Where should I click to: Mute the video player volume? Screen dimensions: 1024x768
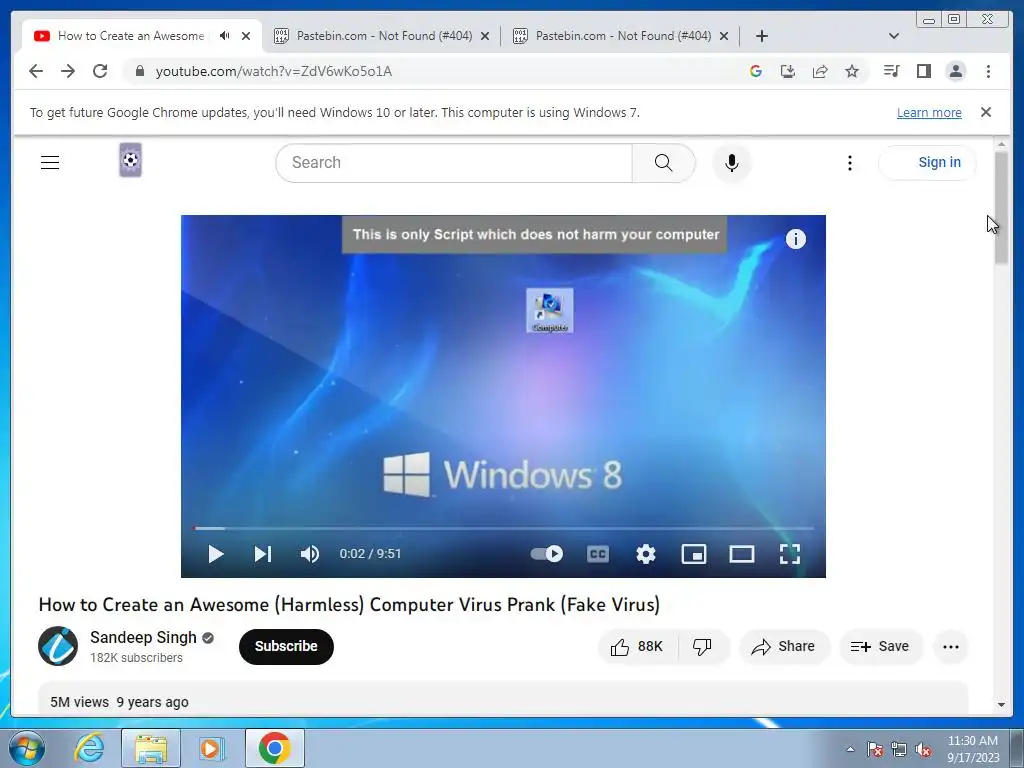(x=310, y=554)
